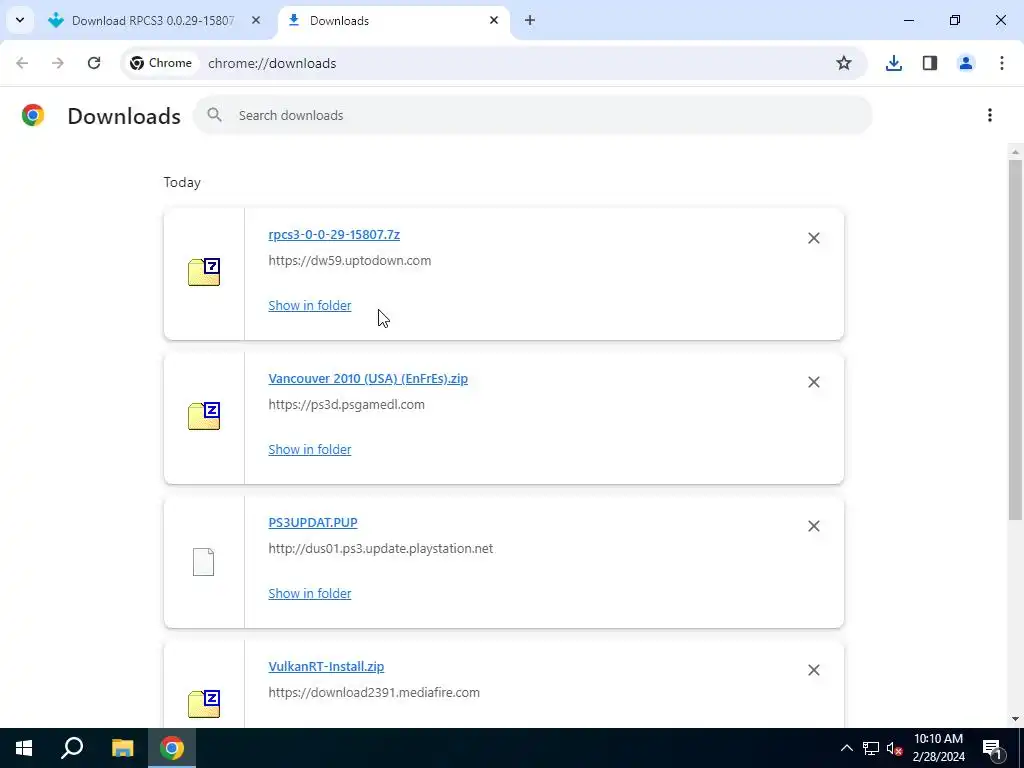Viewport: 1024px width, 768px height.
Task: Click the zip icon for Vancouver 2010
Action: 204,416
